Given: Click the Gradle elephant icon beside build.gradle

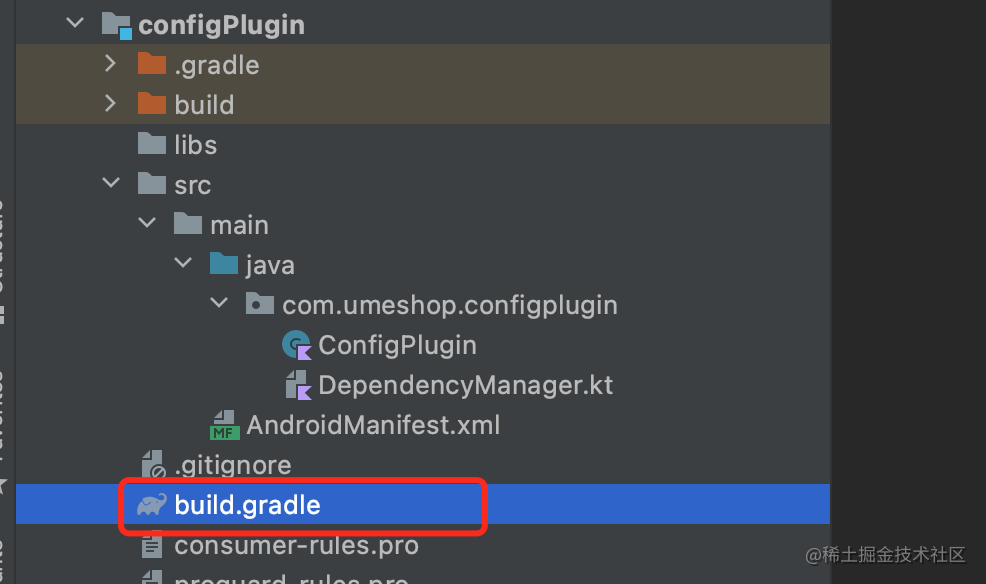Looking at the screenshot, I should point(153,505).
